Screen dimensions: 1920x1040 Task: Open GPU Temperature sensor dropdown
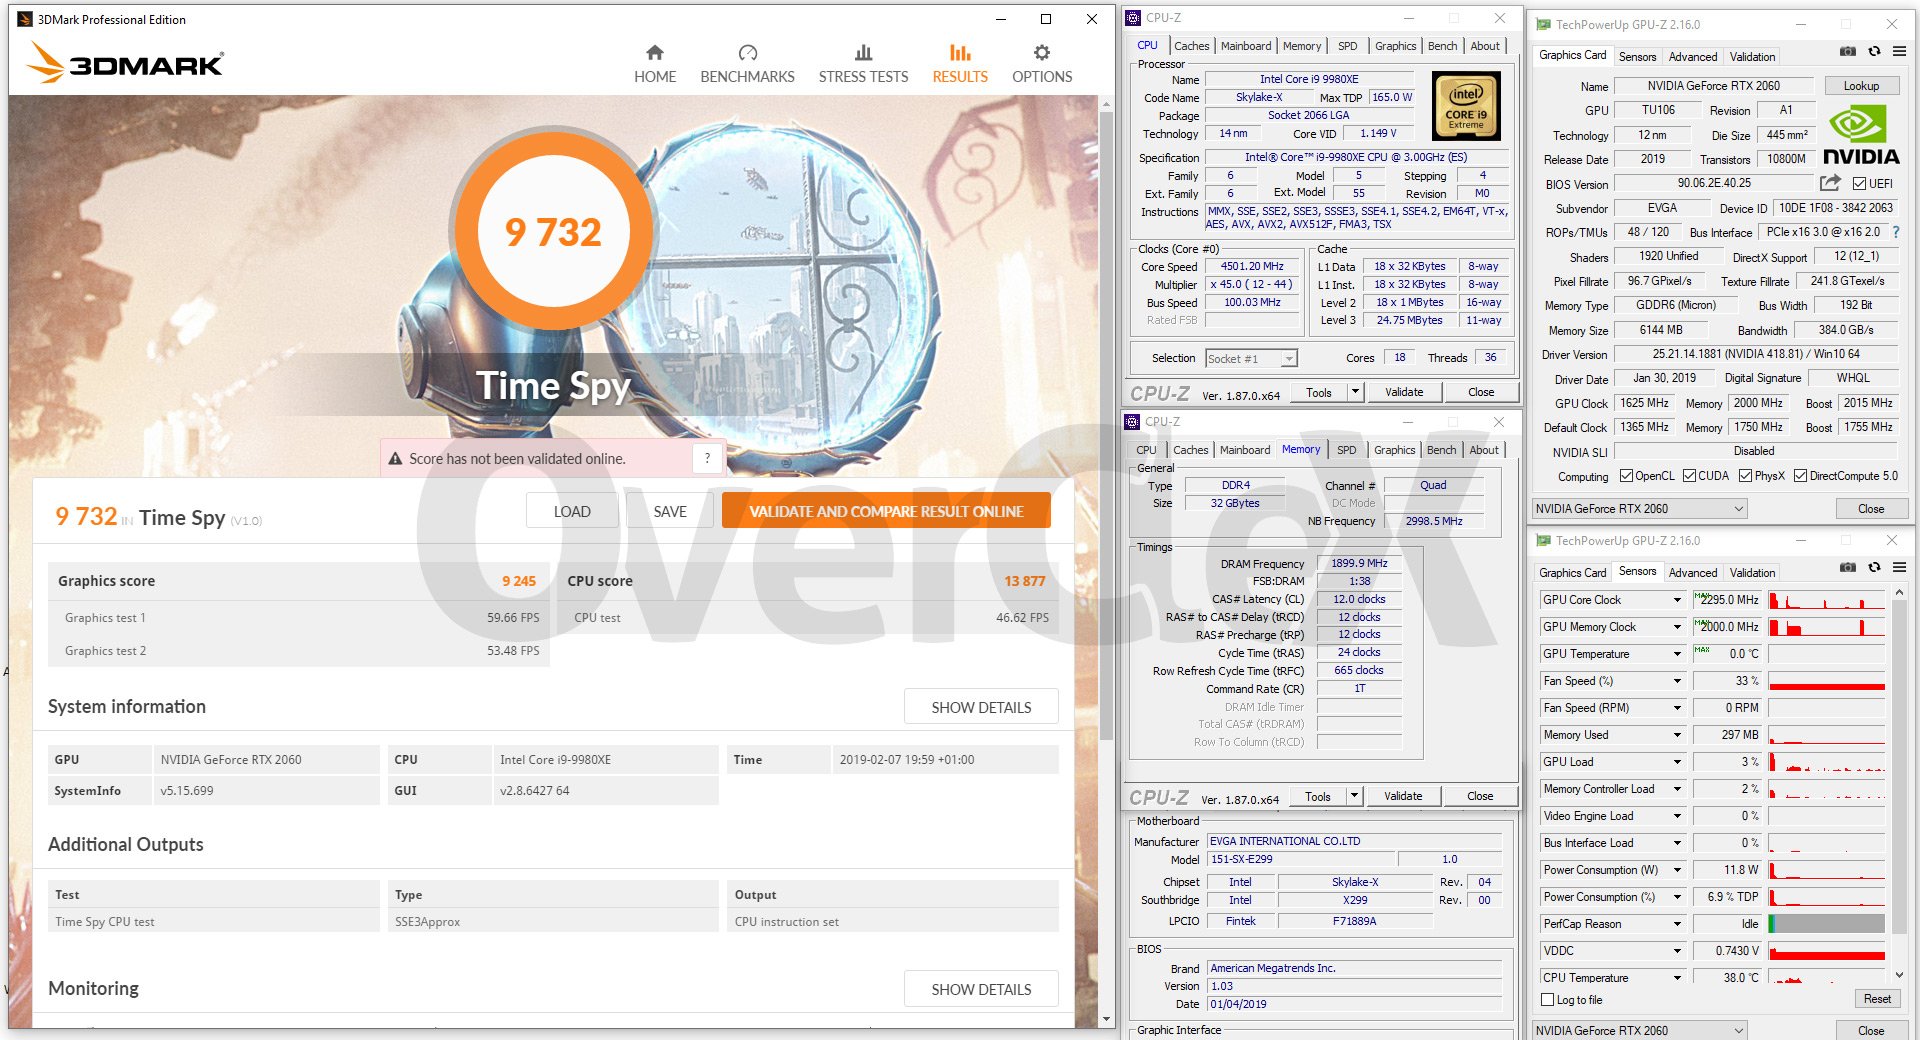tap(1677, 654)
